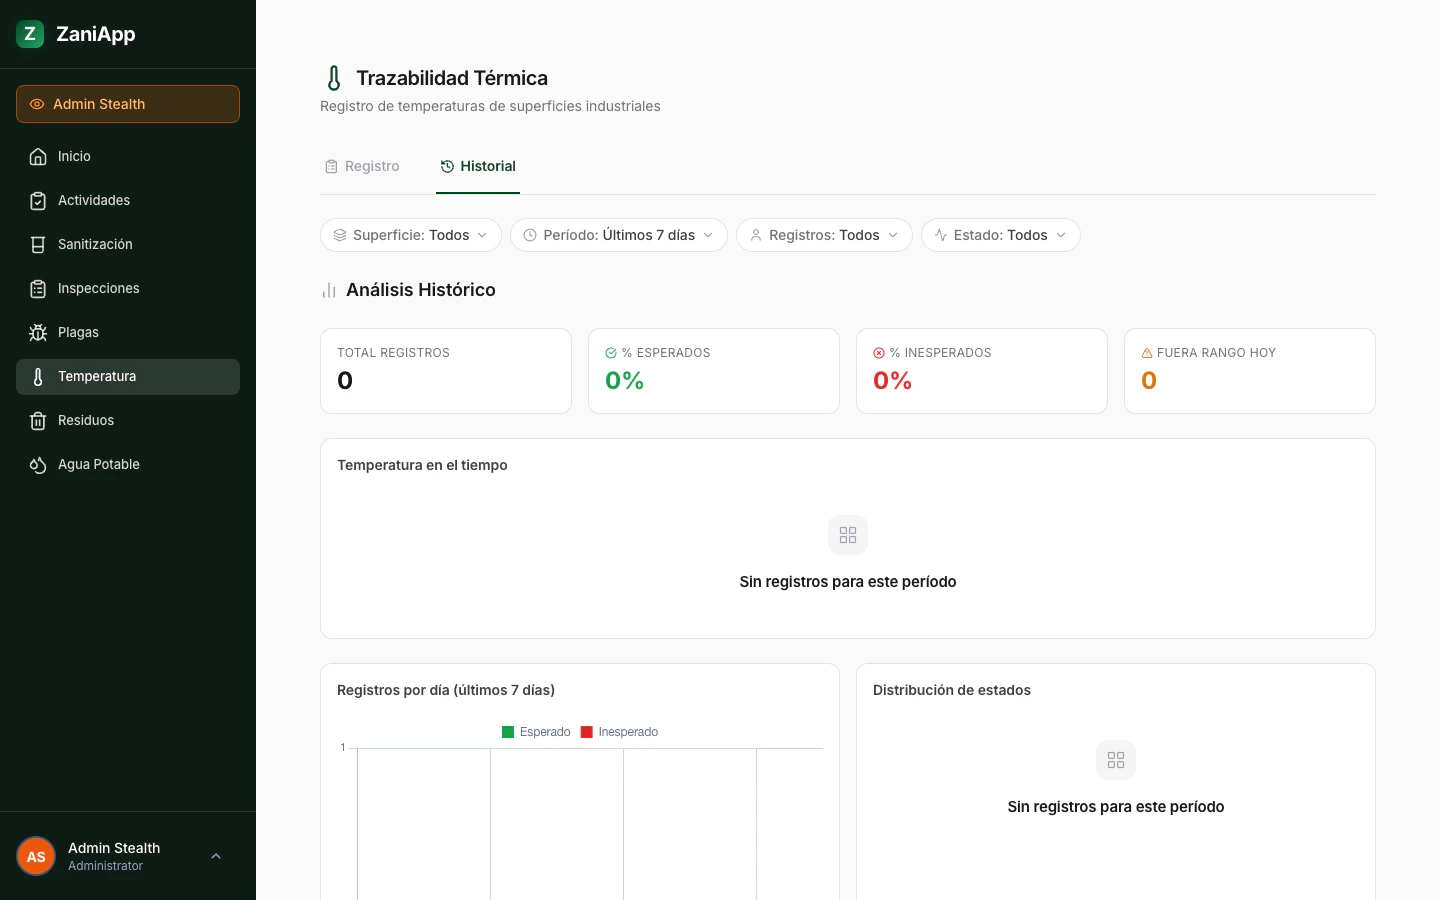The width and height of the screenshot is (1440, 900).
Task: Click the Sanitización icon in sidebar
Action: click(x=38, y=245)
